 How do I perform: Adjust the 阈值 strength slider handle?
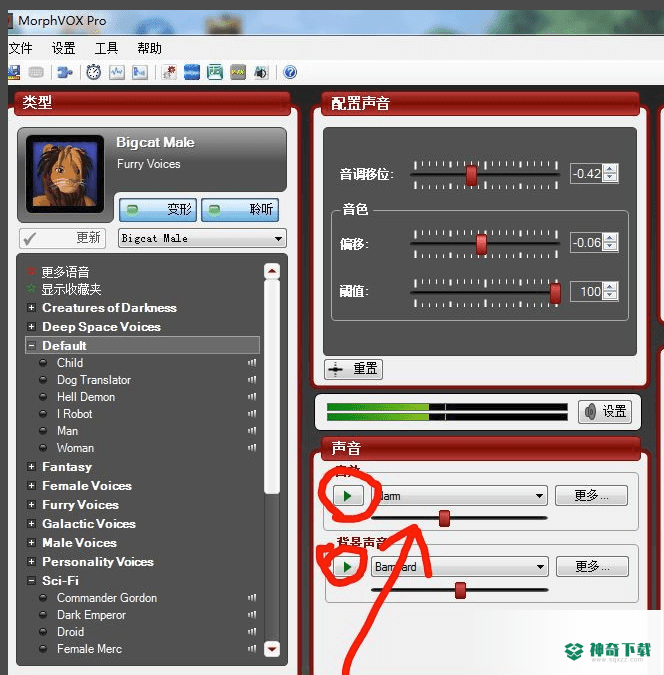(x=555, y=293)
